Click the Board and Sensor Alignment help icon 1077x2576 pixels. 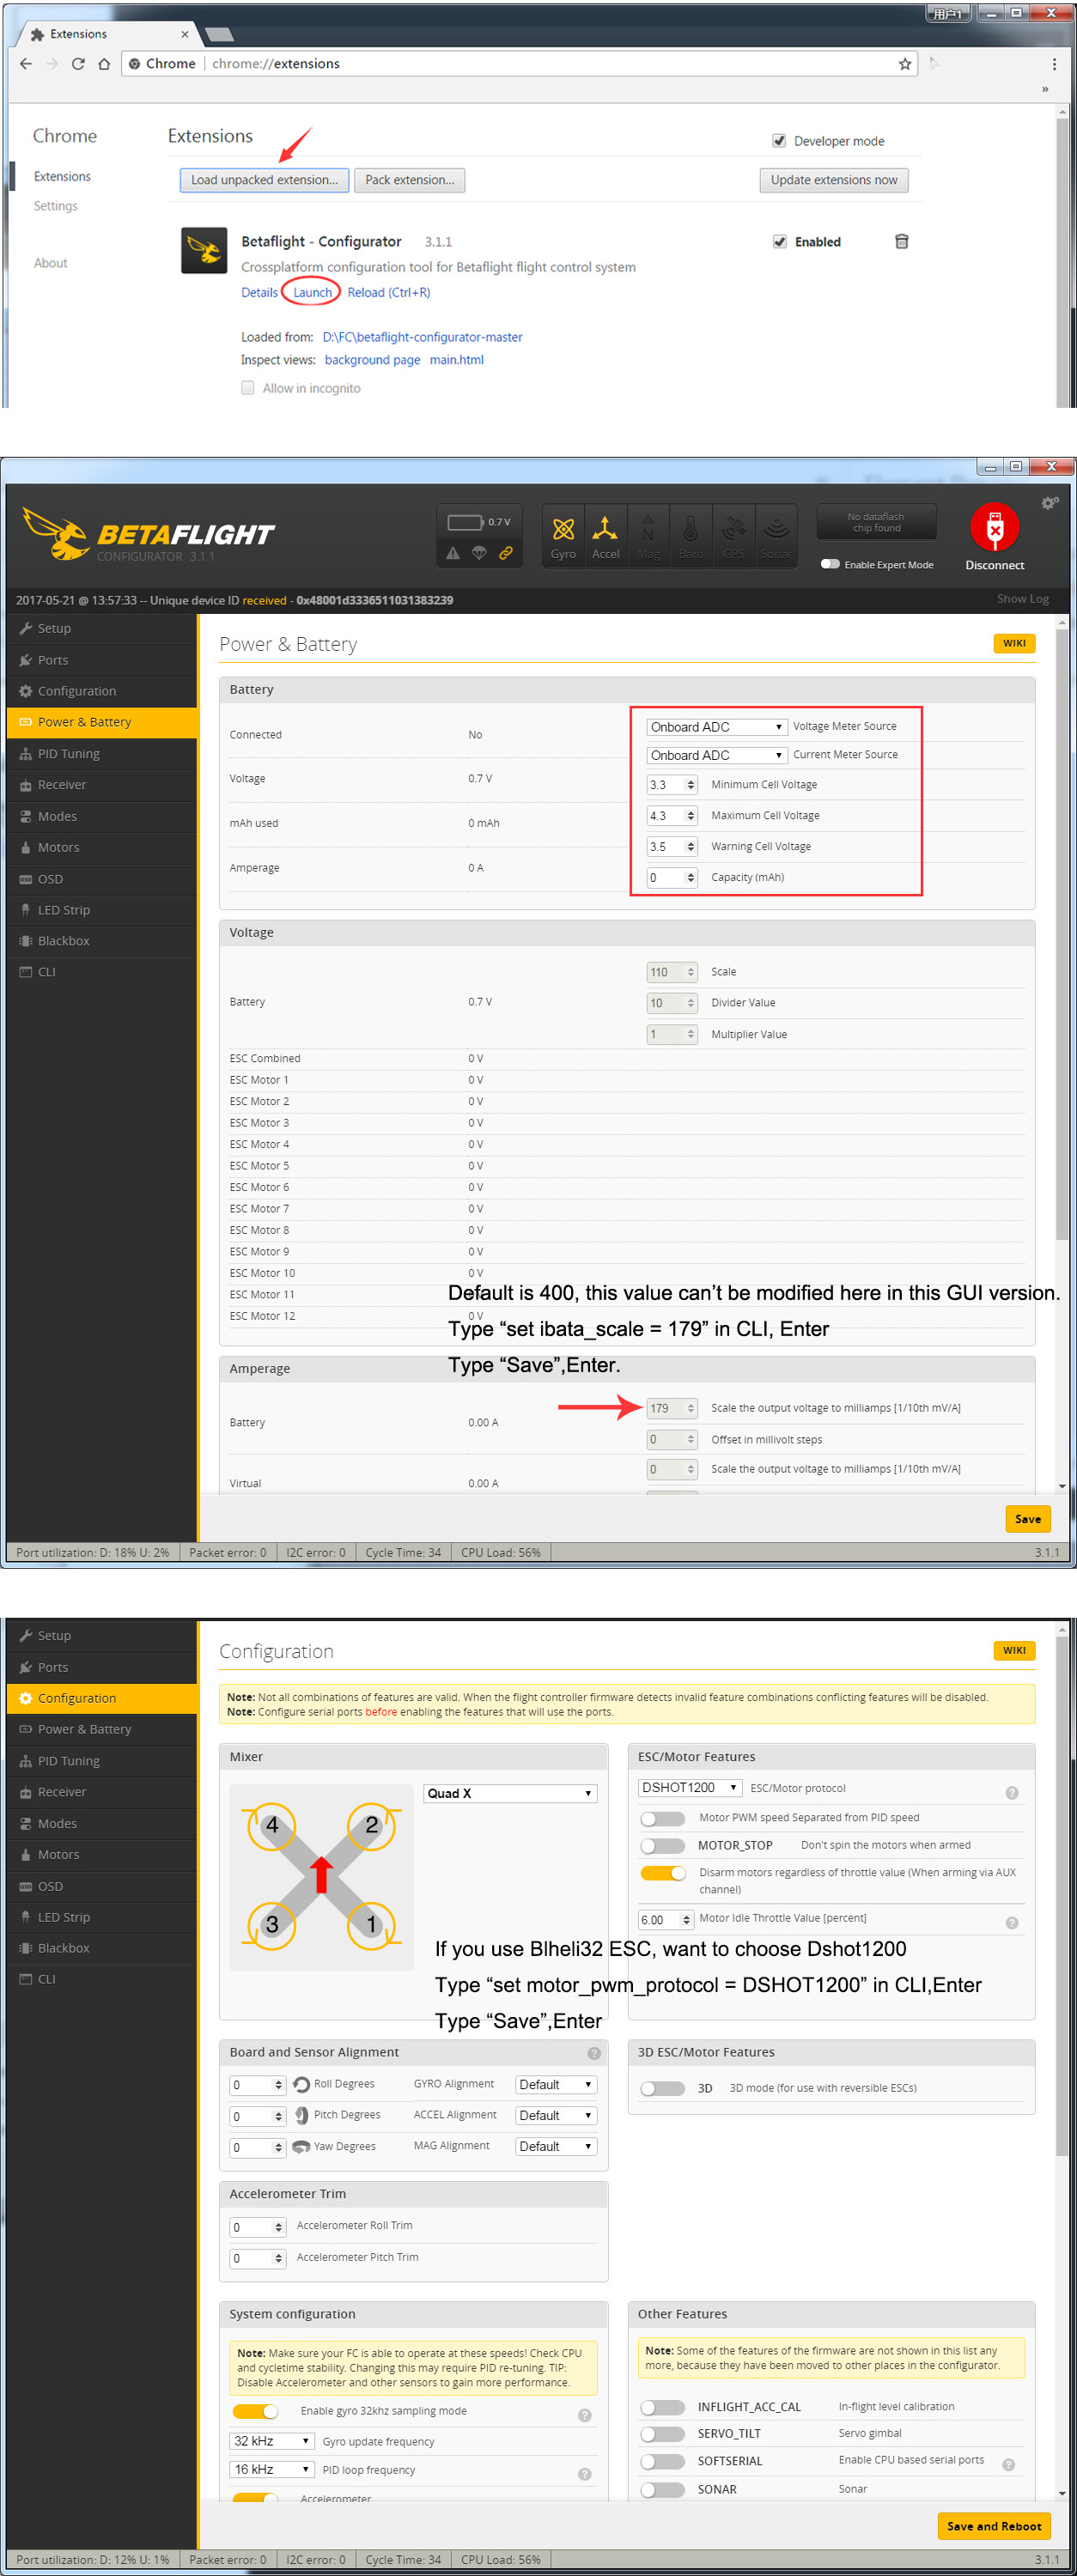[594, 2053]
